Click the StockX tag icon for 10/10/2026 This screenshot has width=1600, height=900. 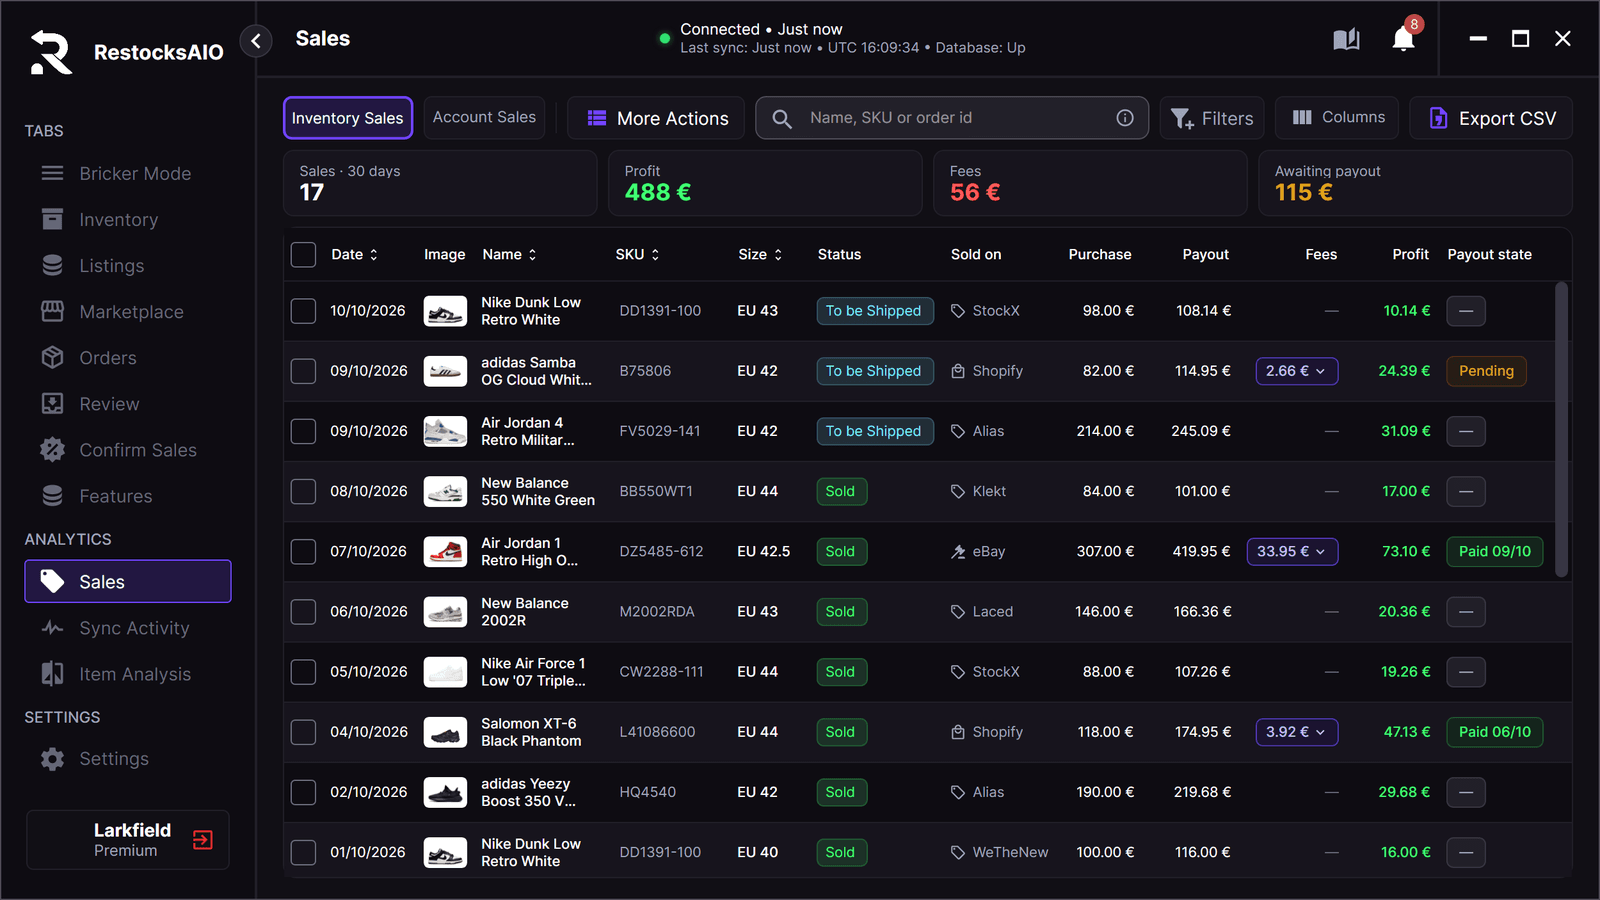tap(958, 311)
